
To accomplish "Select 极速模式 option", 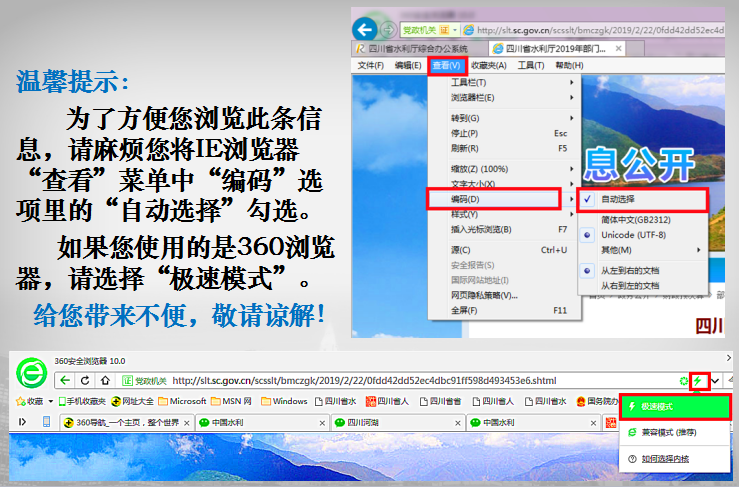I will pyautogui.click(x=675, y=406).
